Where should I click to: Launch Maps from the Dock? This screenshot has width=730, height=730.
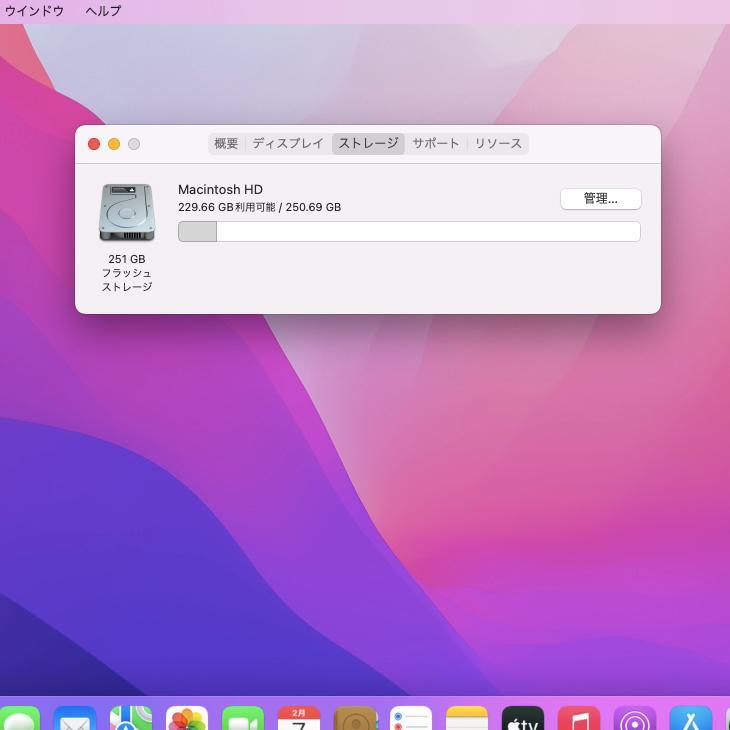tap(131, 718)
